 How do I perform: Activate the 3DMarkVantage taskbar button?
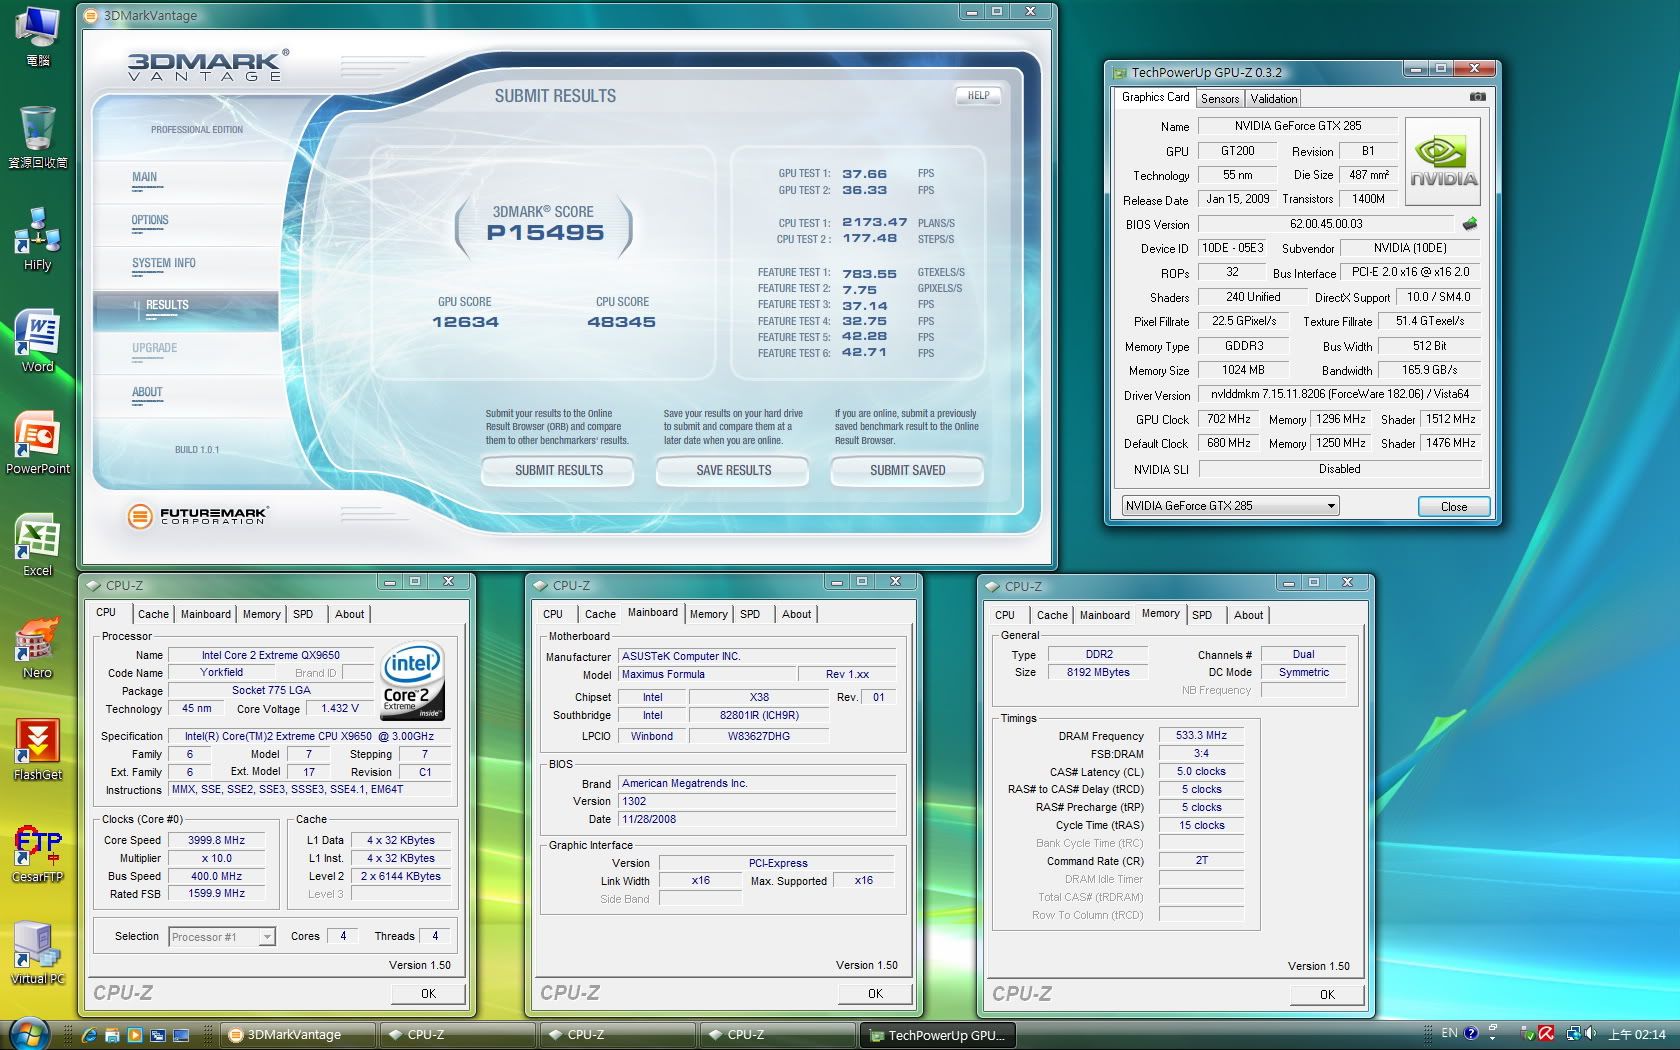296,1035
